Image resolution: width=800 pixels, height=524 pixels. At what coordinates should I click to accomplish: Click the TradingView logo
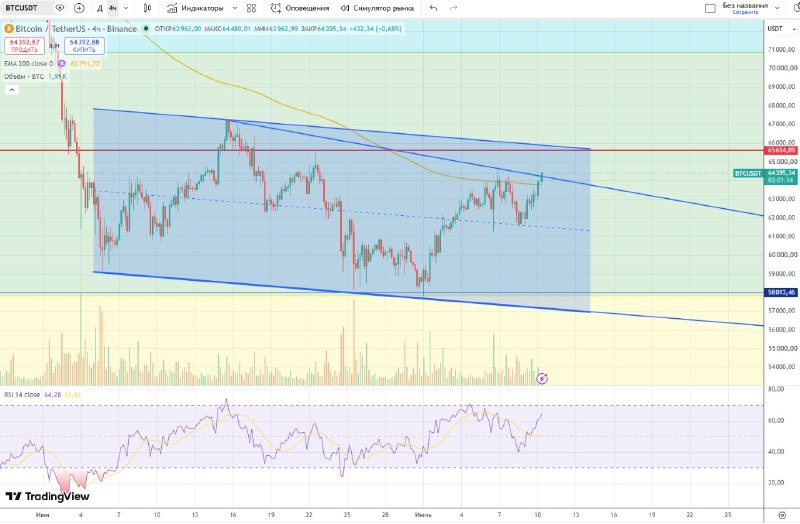(47, 496)
